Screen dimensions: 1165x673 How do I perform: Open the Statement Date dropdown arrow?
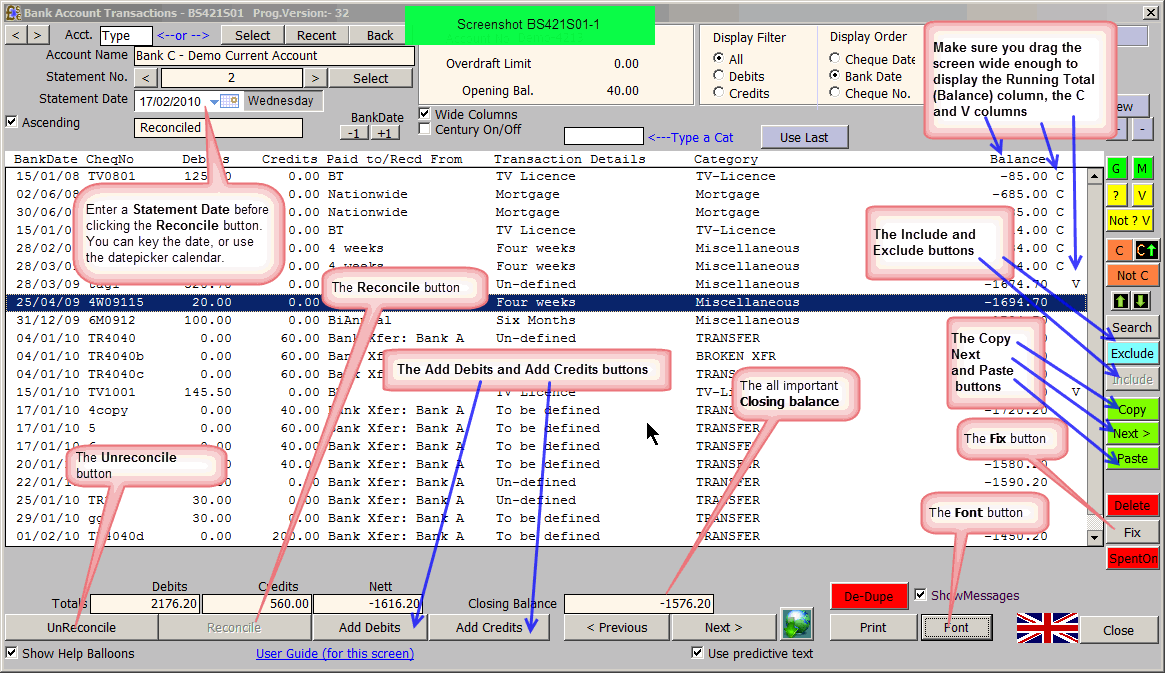[214, 102]
